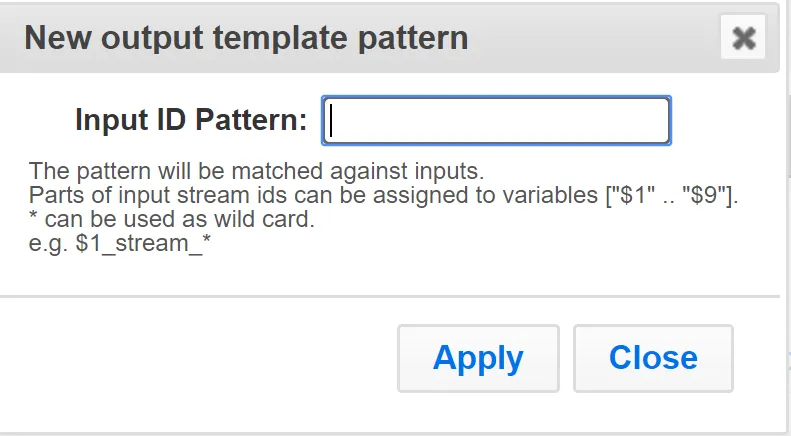Click the word 'Pattern:' beside the input
The height and width of the screenshot is (436, 791).
tap(251, 120)
